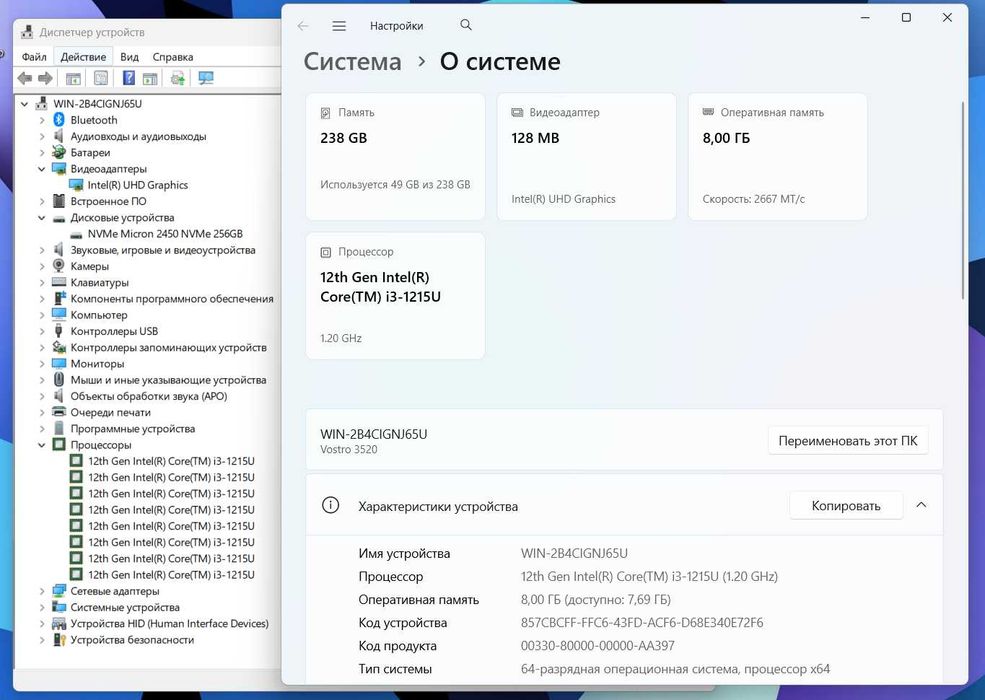Viewport: 985px width, 700px height.
Task: Collapse the Дисковые устройства node
Action: click(42, 218)
